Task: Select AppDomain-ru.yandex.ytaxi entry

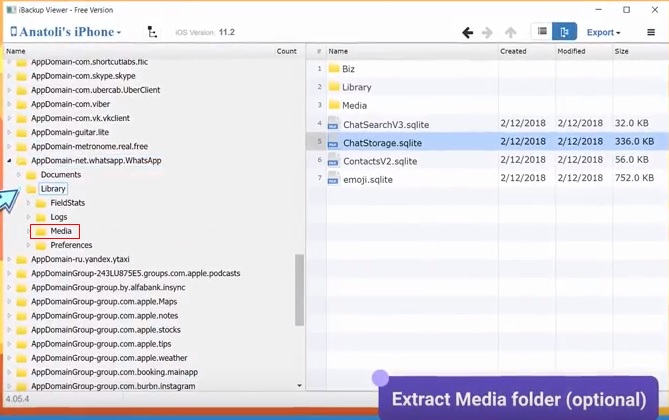Action: tap(80, 259)
